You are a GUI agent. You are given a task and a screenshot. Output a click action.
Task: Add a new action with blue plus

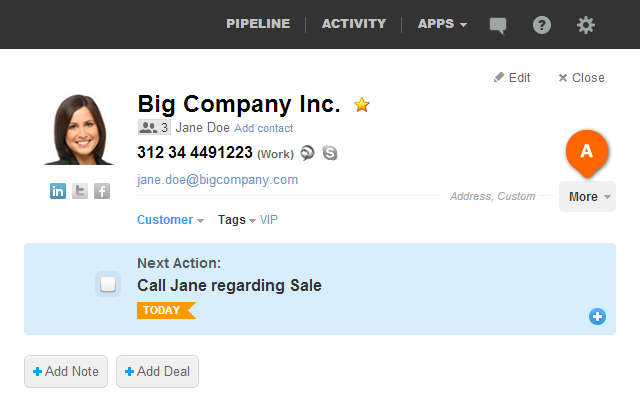[597, 316]
